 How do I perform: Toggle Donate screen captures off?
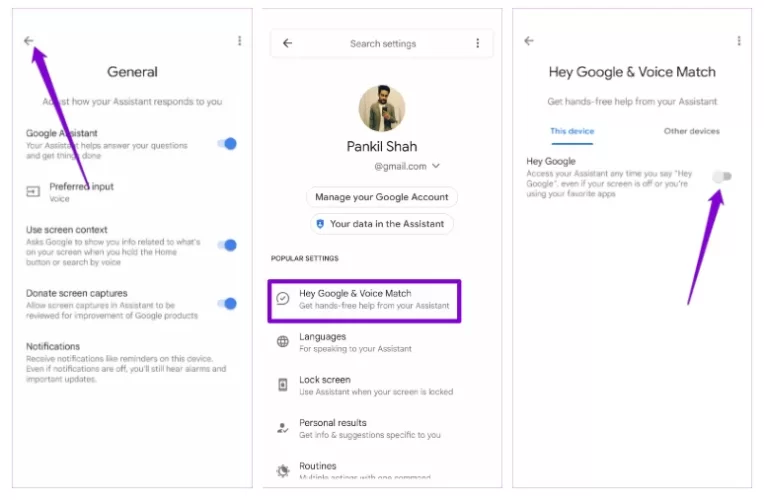(227, 303)
